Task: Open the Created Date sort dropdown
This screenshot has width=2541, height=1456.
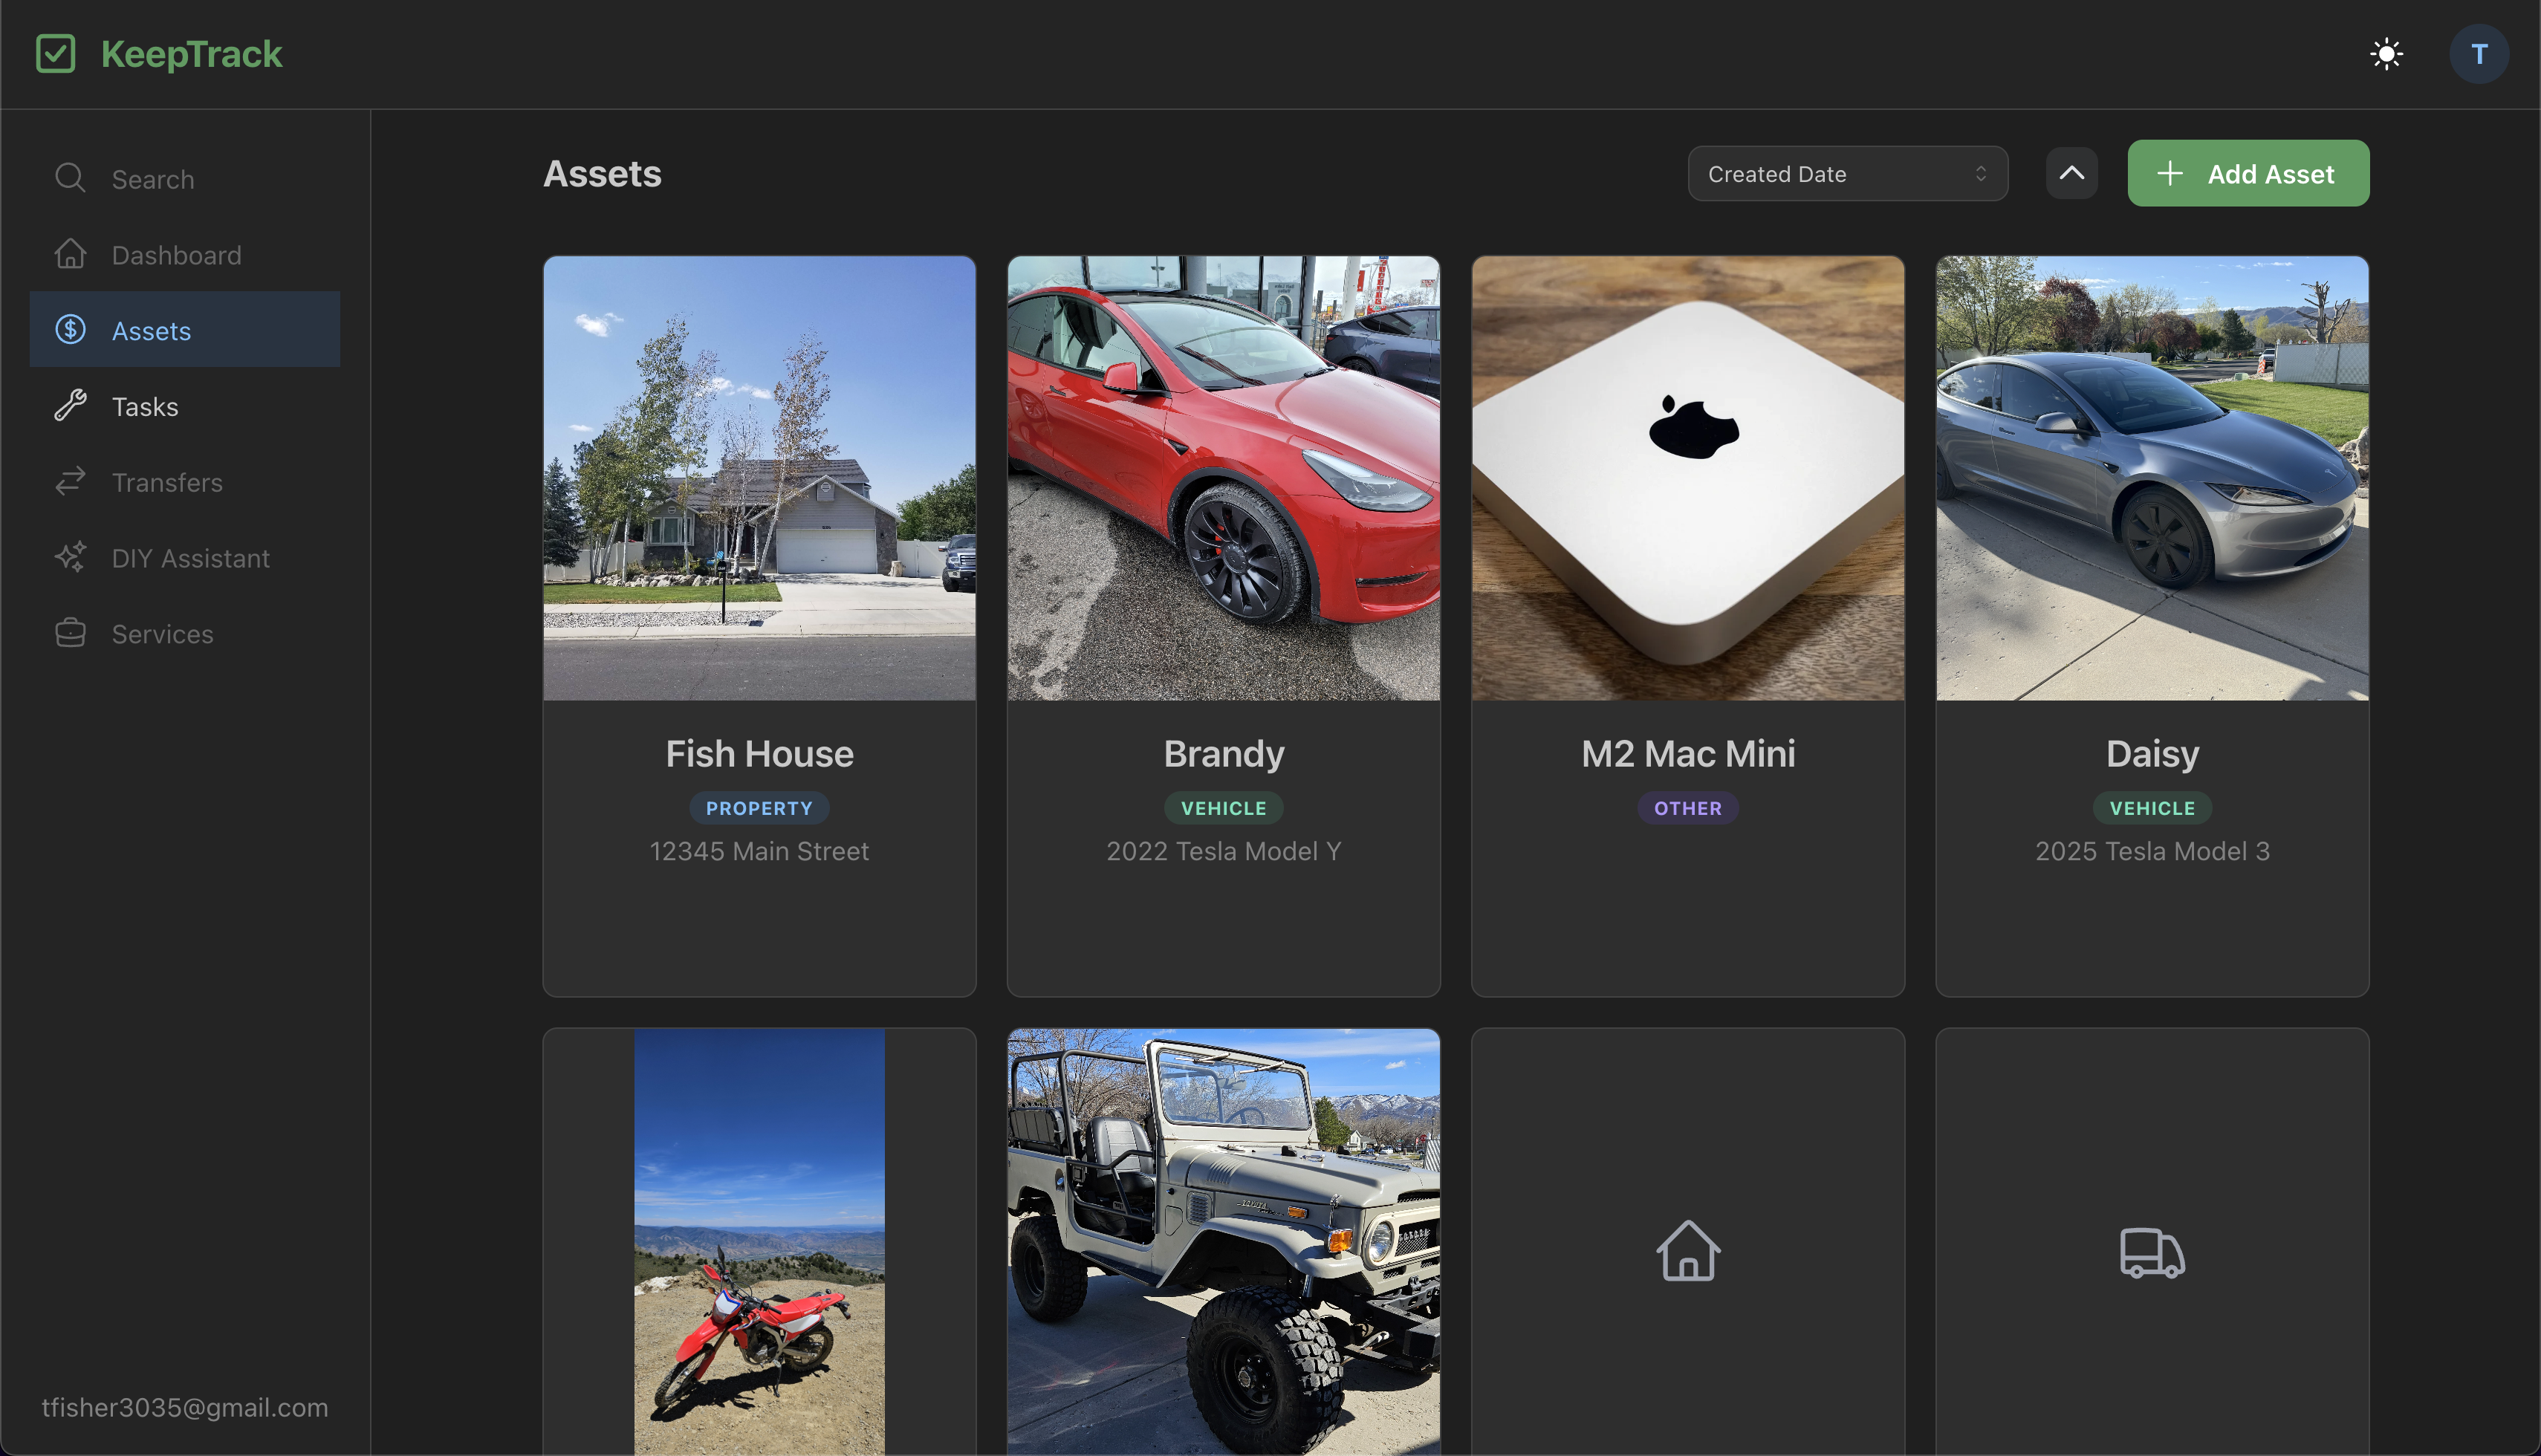Action: [1846, 173]
